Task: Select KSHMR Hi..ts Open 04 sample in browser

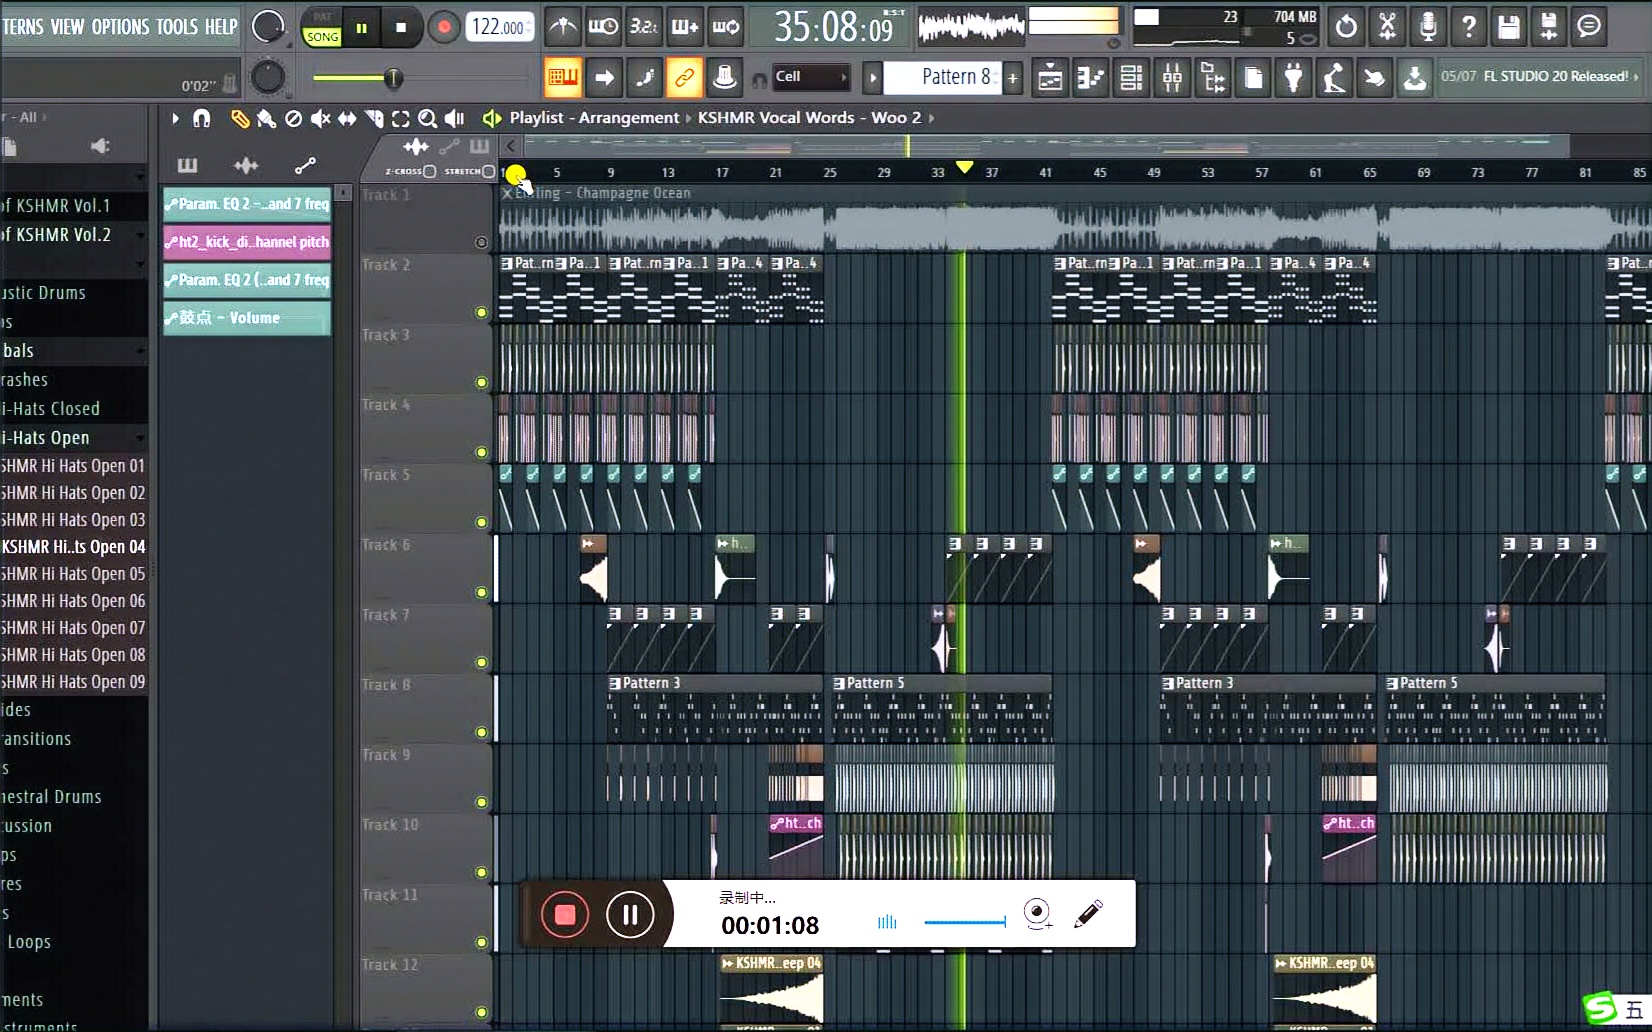Action: 73,547
